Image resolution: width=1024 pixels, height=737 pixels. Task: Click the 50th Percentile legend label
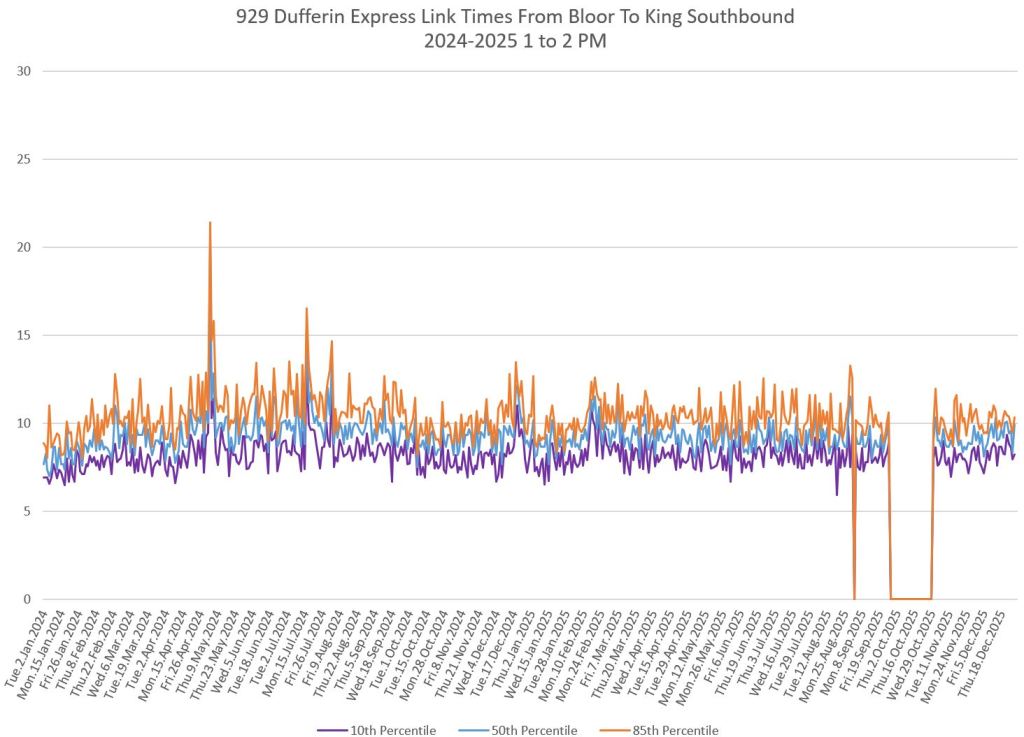532,730
